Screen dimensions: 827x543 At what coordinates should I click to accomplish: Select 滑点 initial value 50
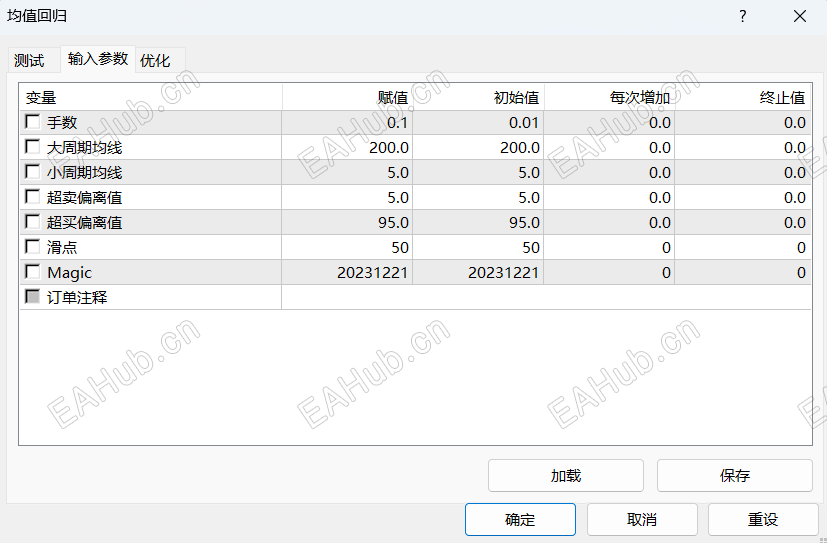(478, 247)
